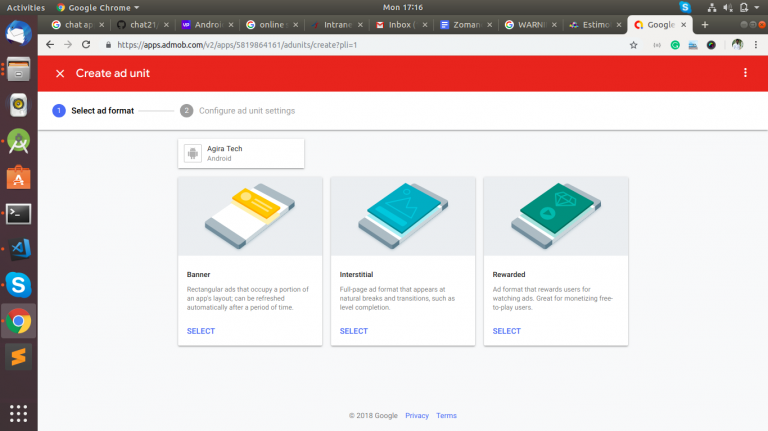
Task: Go back in Chrome
Action: pos(50,45)
